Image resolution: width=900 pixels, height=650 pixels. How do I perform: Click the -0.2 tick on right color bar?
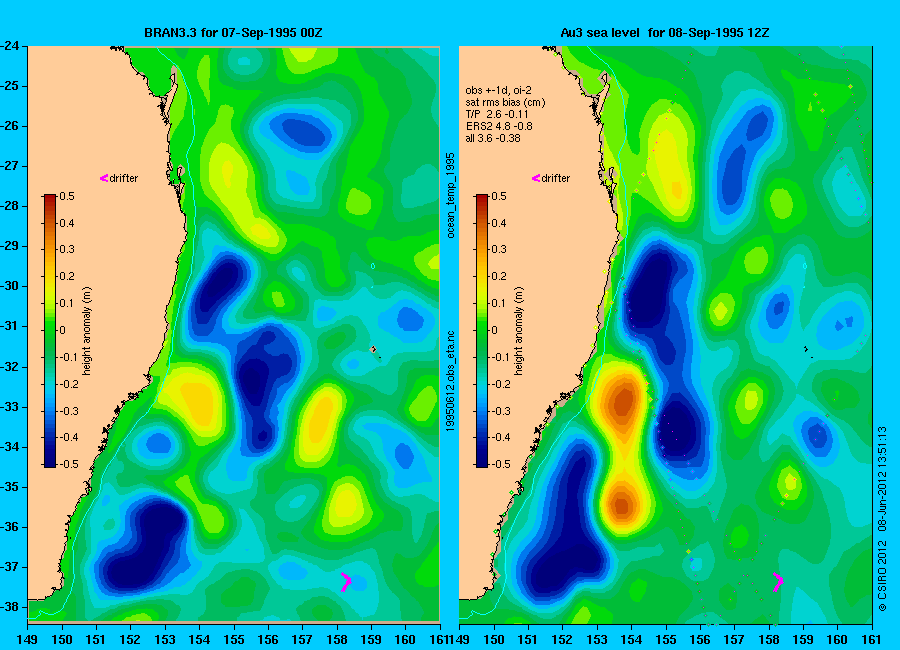[x=500, y=384]
